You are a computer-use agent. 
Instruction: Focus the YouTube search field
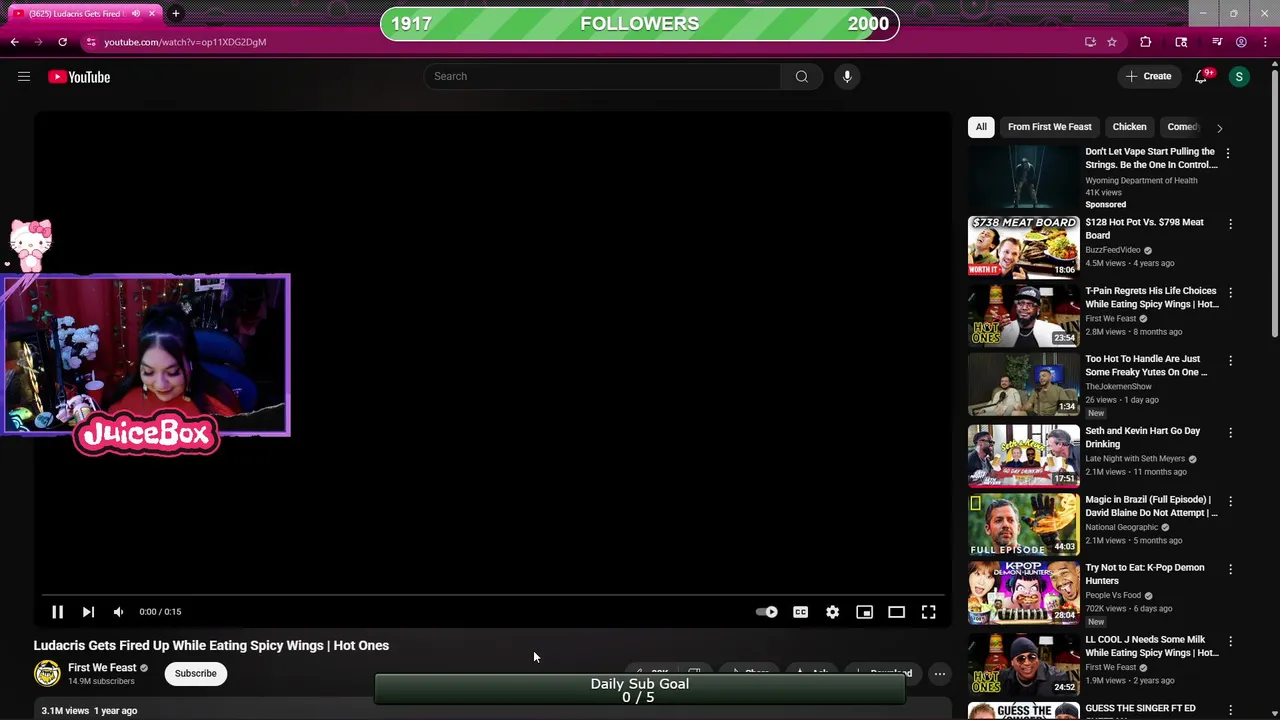(x=602, y=76)
